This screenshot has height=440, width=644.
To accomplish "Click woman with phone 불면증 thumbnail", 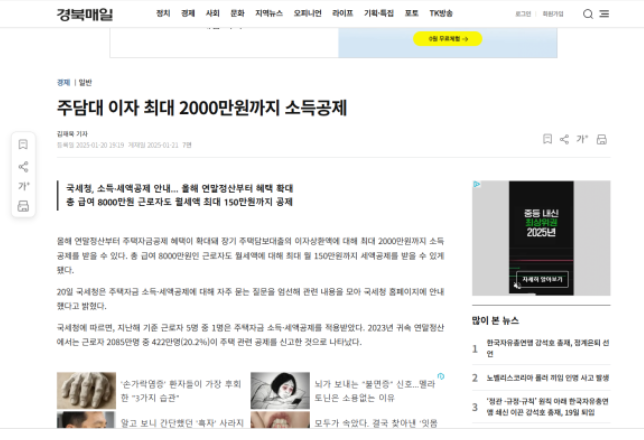I will point(280,391).
